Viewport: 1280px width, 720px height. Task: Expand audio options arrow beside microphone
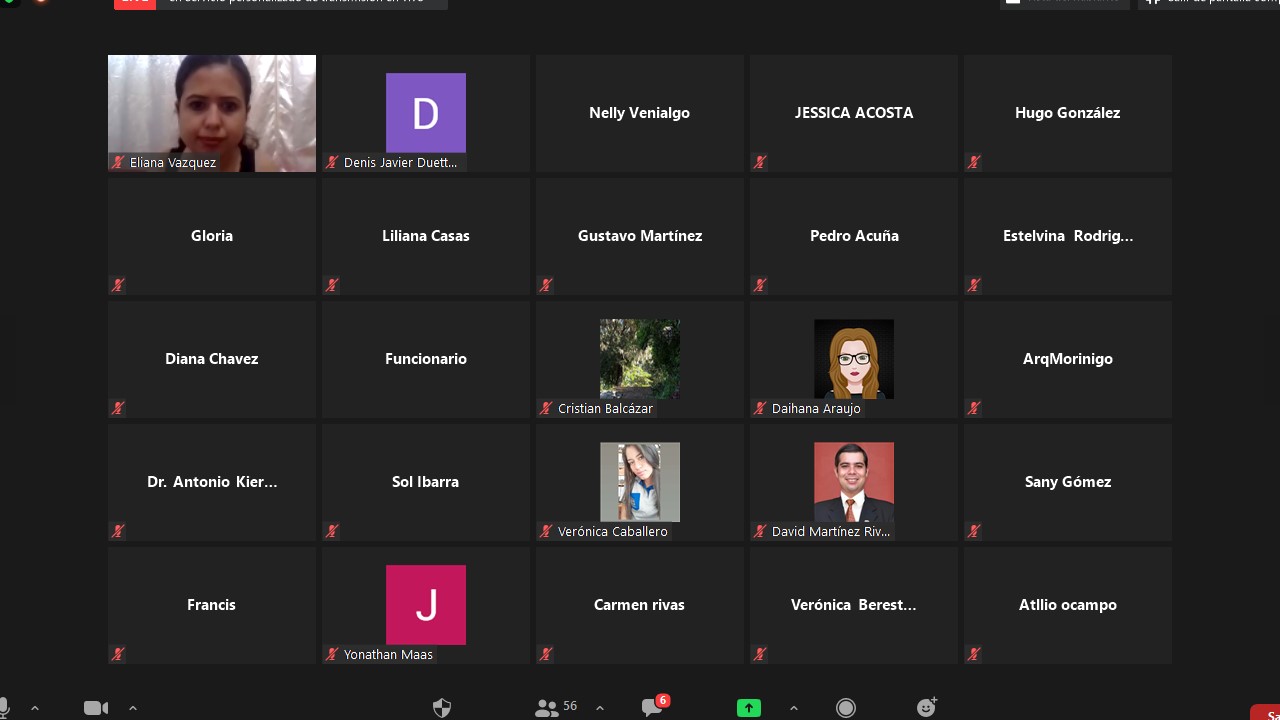click(x=35, y=708)
